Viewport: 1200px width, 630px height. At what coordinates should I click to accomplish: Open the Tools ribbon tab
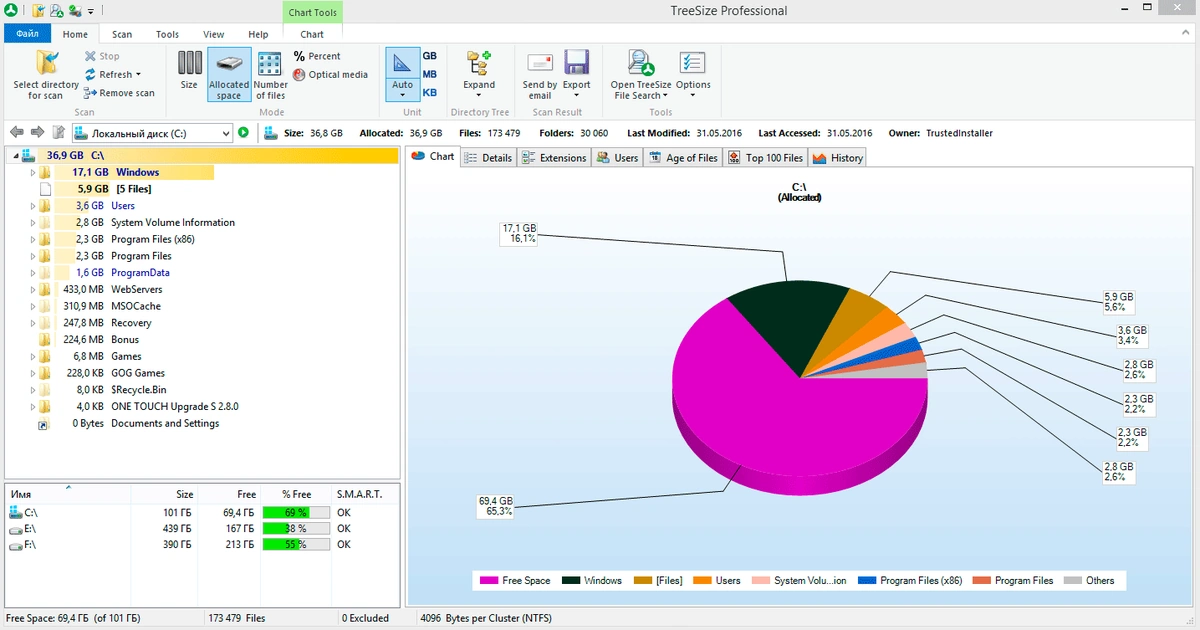pyautogui.click(x=168, y=34)
